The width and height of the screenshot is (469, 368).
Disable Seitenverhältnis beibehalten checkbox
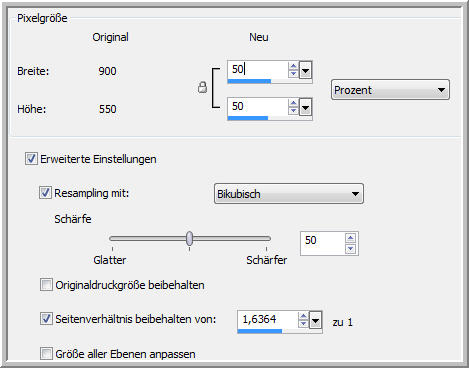pyautogui.click(x=46, y=319)
